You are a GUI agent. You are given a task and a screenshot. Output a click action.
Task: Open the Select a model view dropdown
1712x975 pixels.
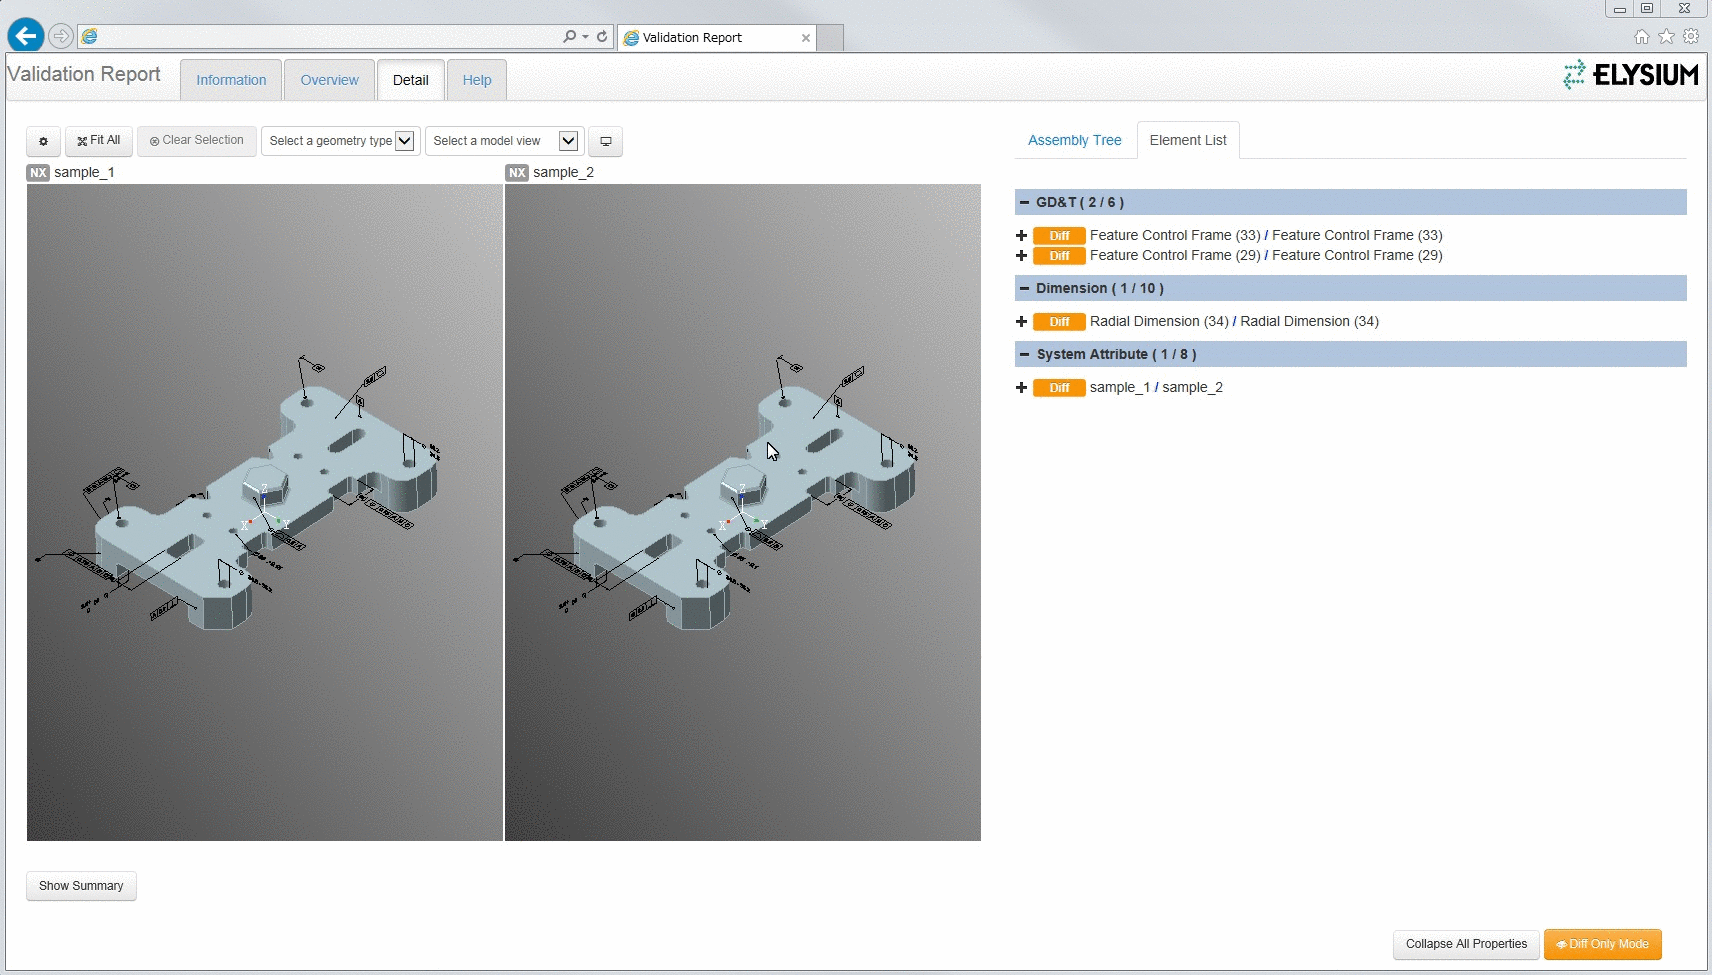point(503,141)
